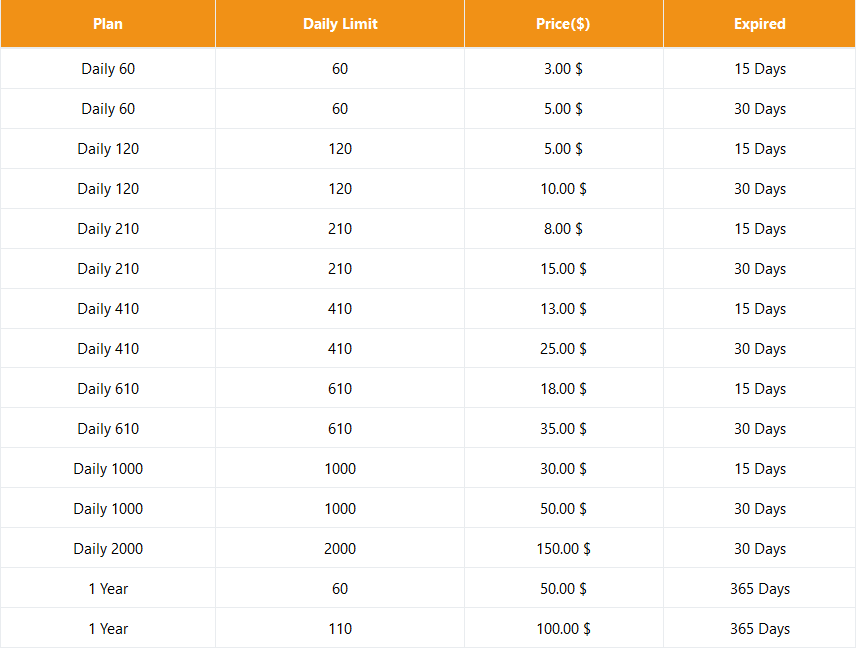The width and height of the screenshot is (856, 650).
Task: Click the 150.00 $ price cell
Action: click(563, 548)
